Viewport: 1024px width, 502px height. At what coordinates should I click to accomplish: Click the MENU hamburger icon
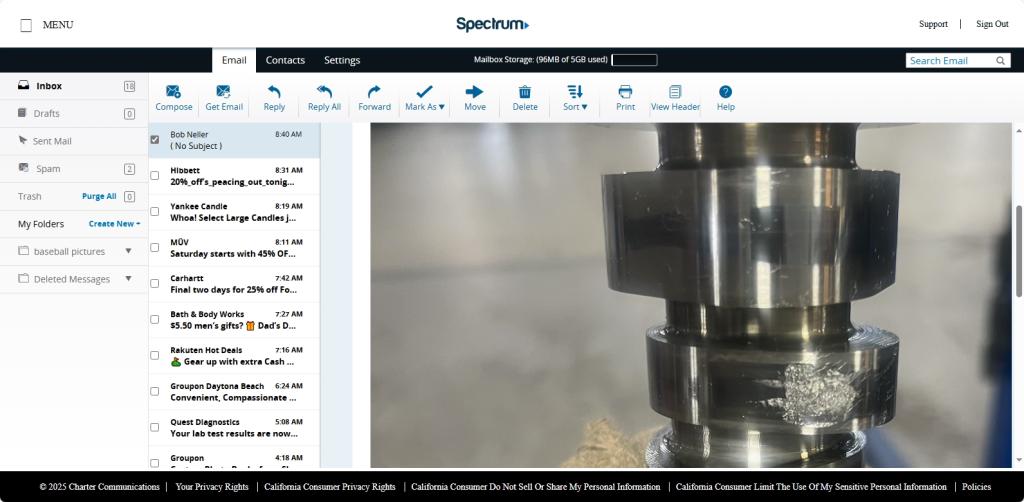26,25
